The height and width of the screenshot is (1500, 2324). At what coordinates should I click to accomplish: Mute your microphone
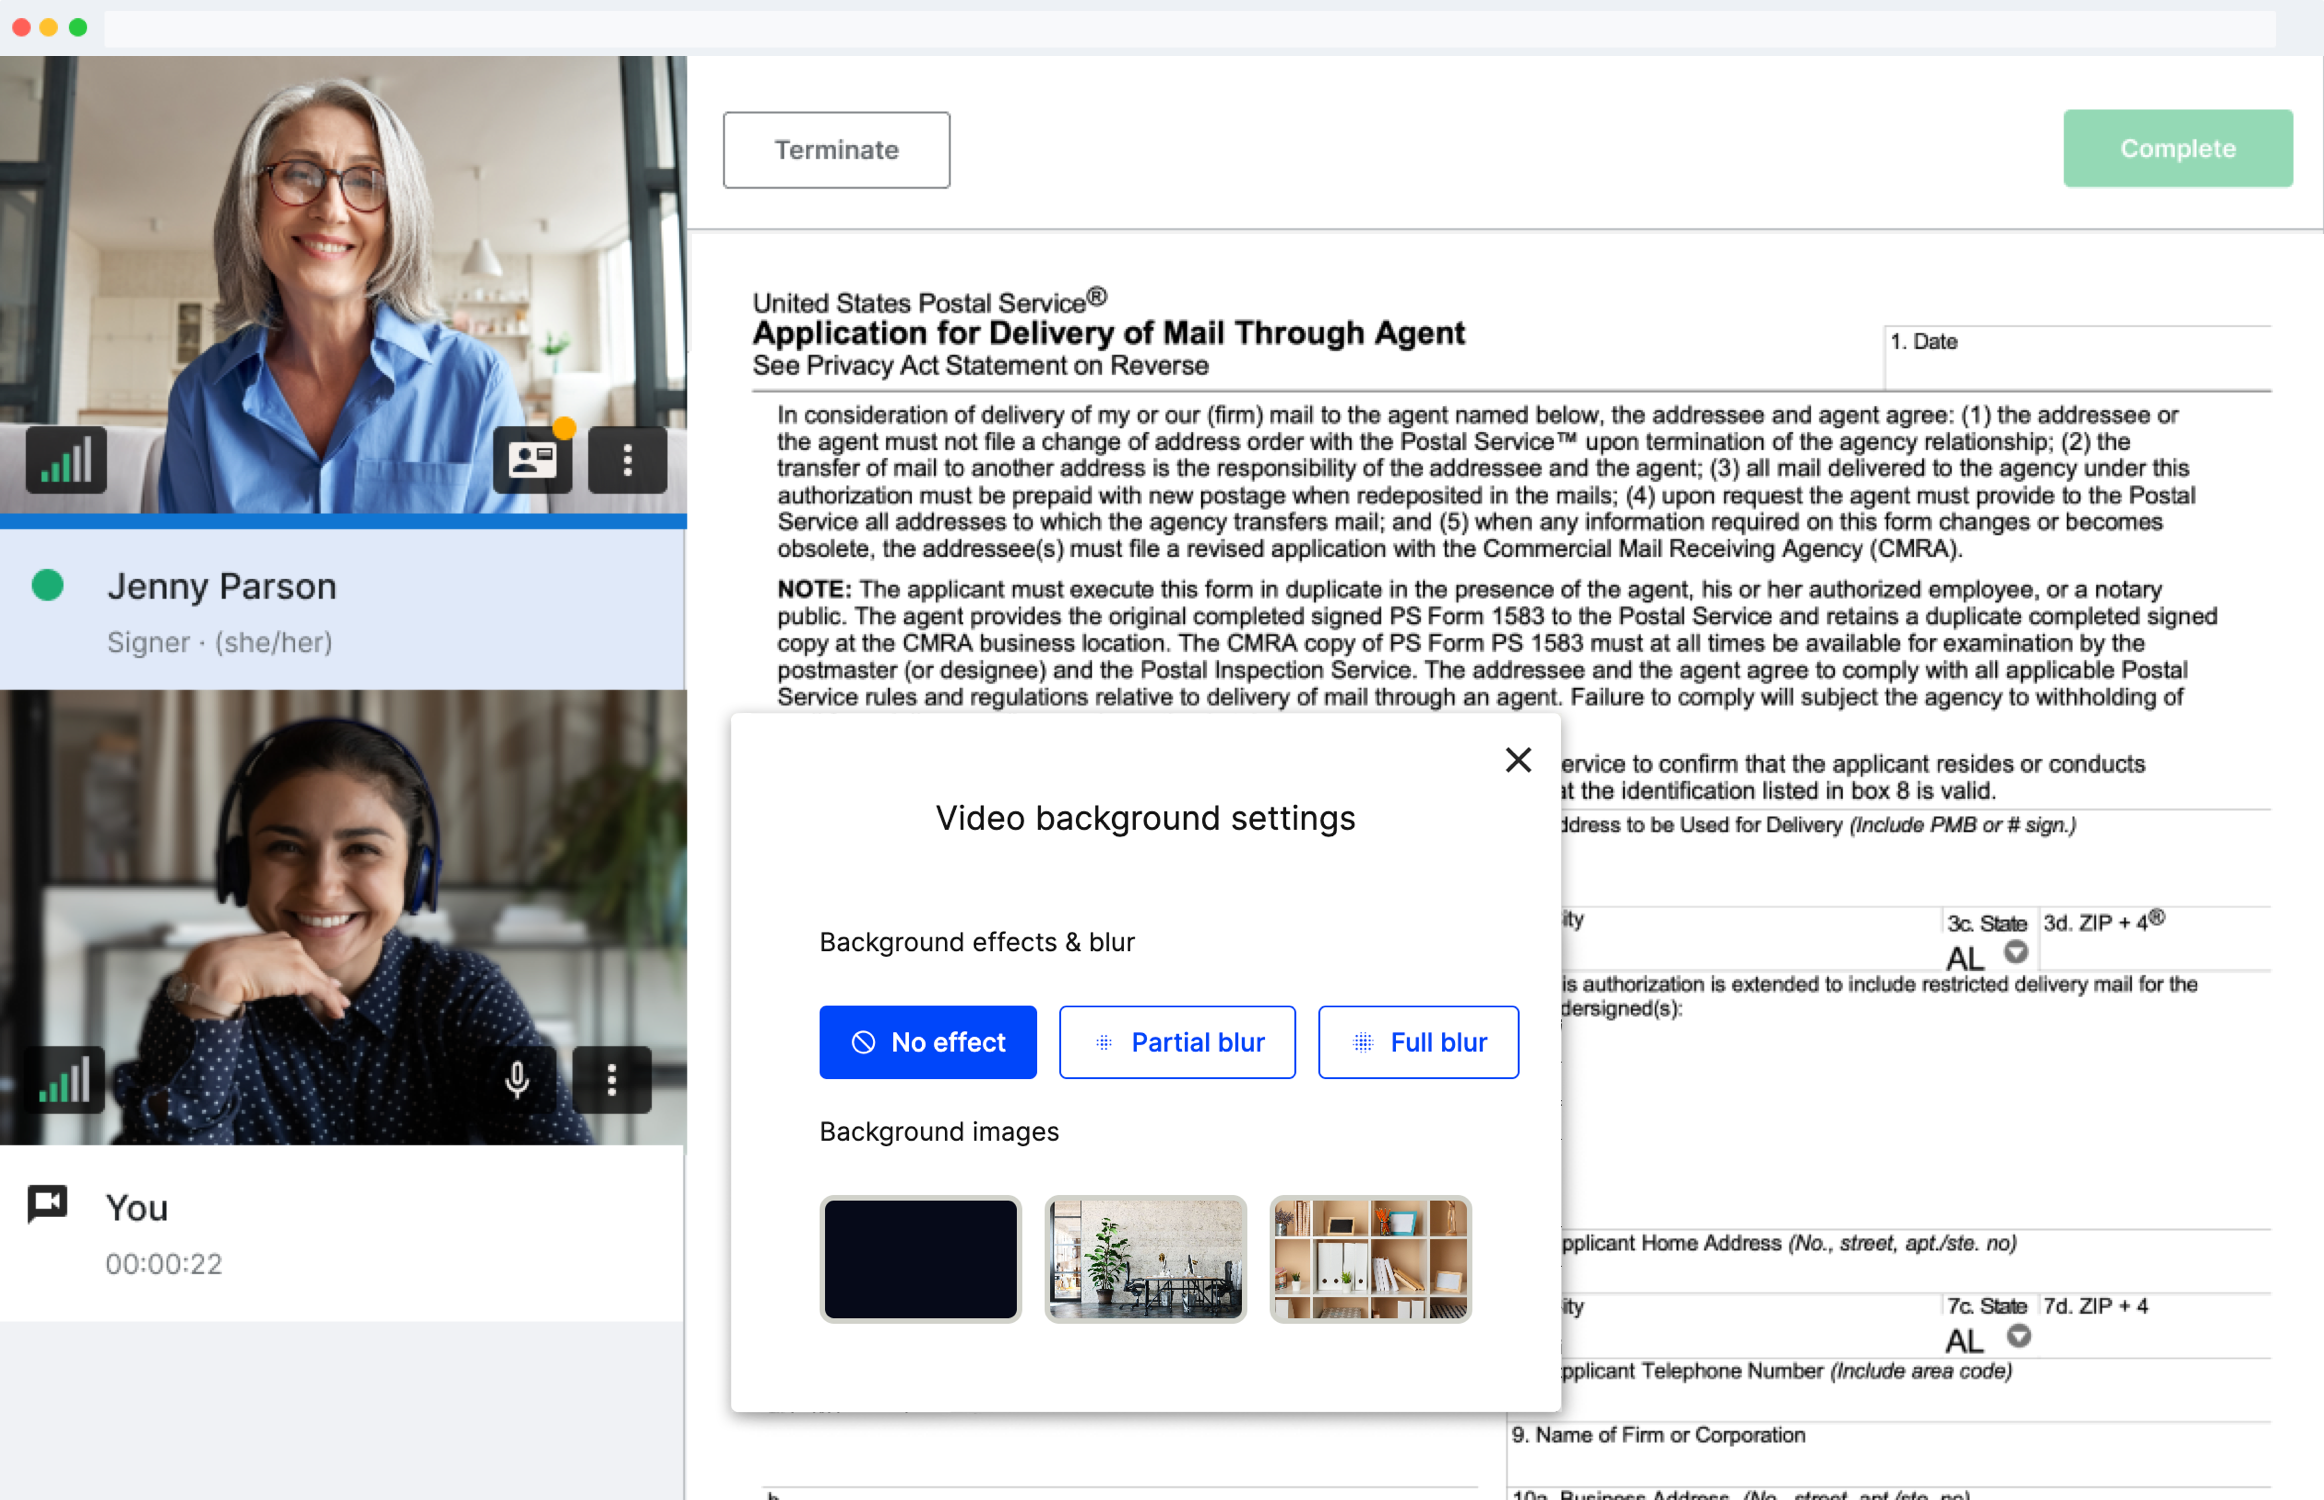coord(517,1080)
